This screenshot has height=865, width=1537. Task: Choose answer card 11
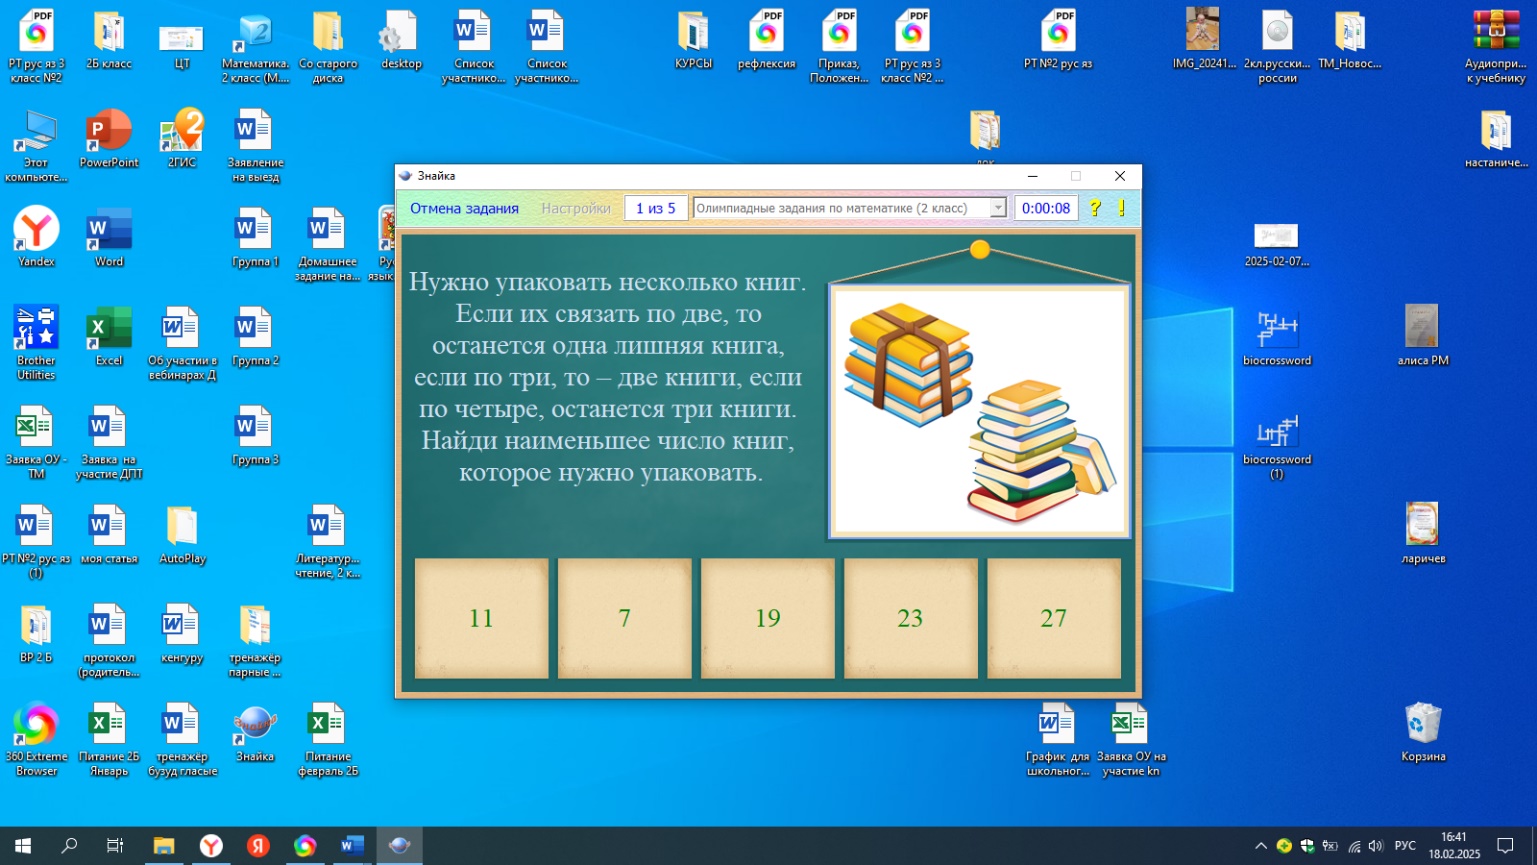[x=481, y=618]
